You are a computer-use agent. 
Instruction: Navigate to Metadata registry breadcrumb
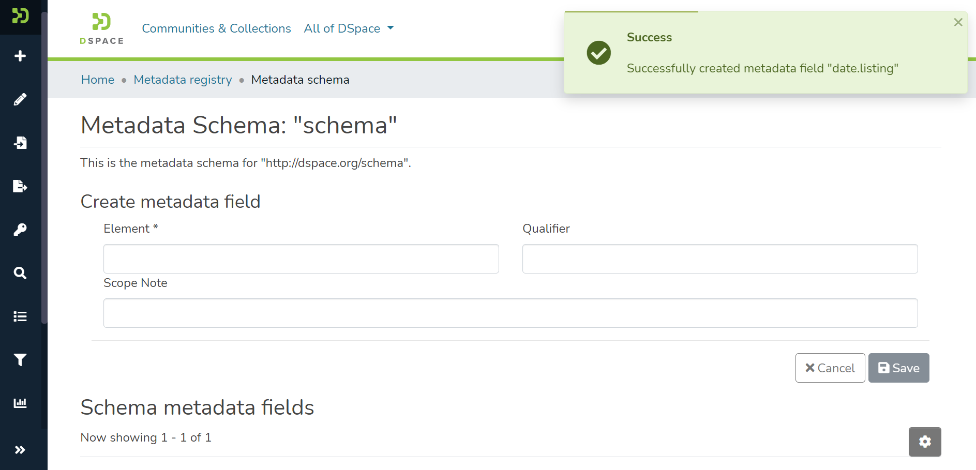tap(182, 80)
